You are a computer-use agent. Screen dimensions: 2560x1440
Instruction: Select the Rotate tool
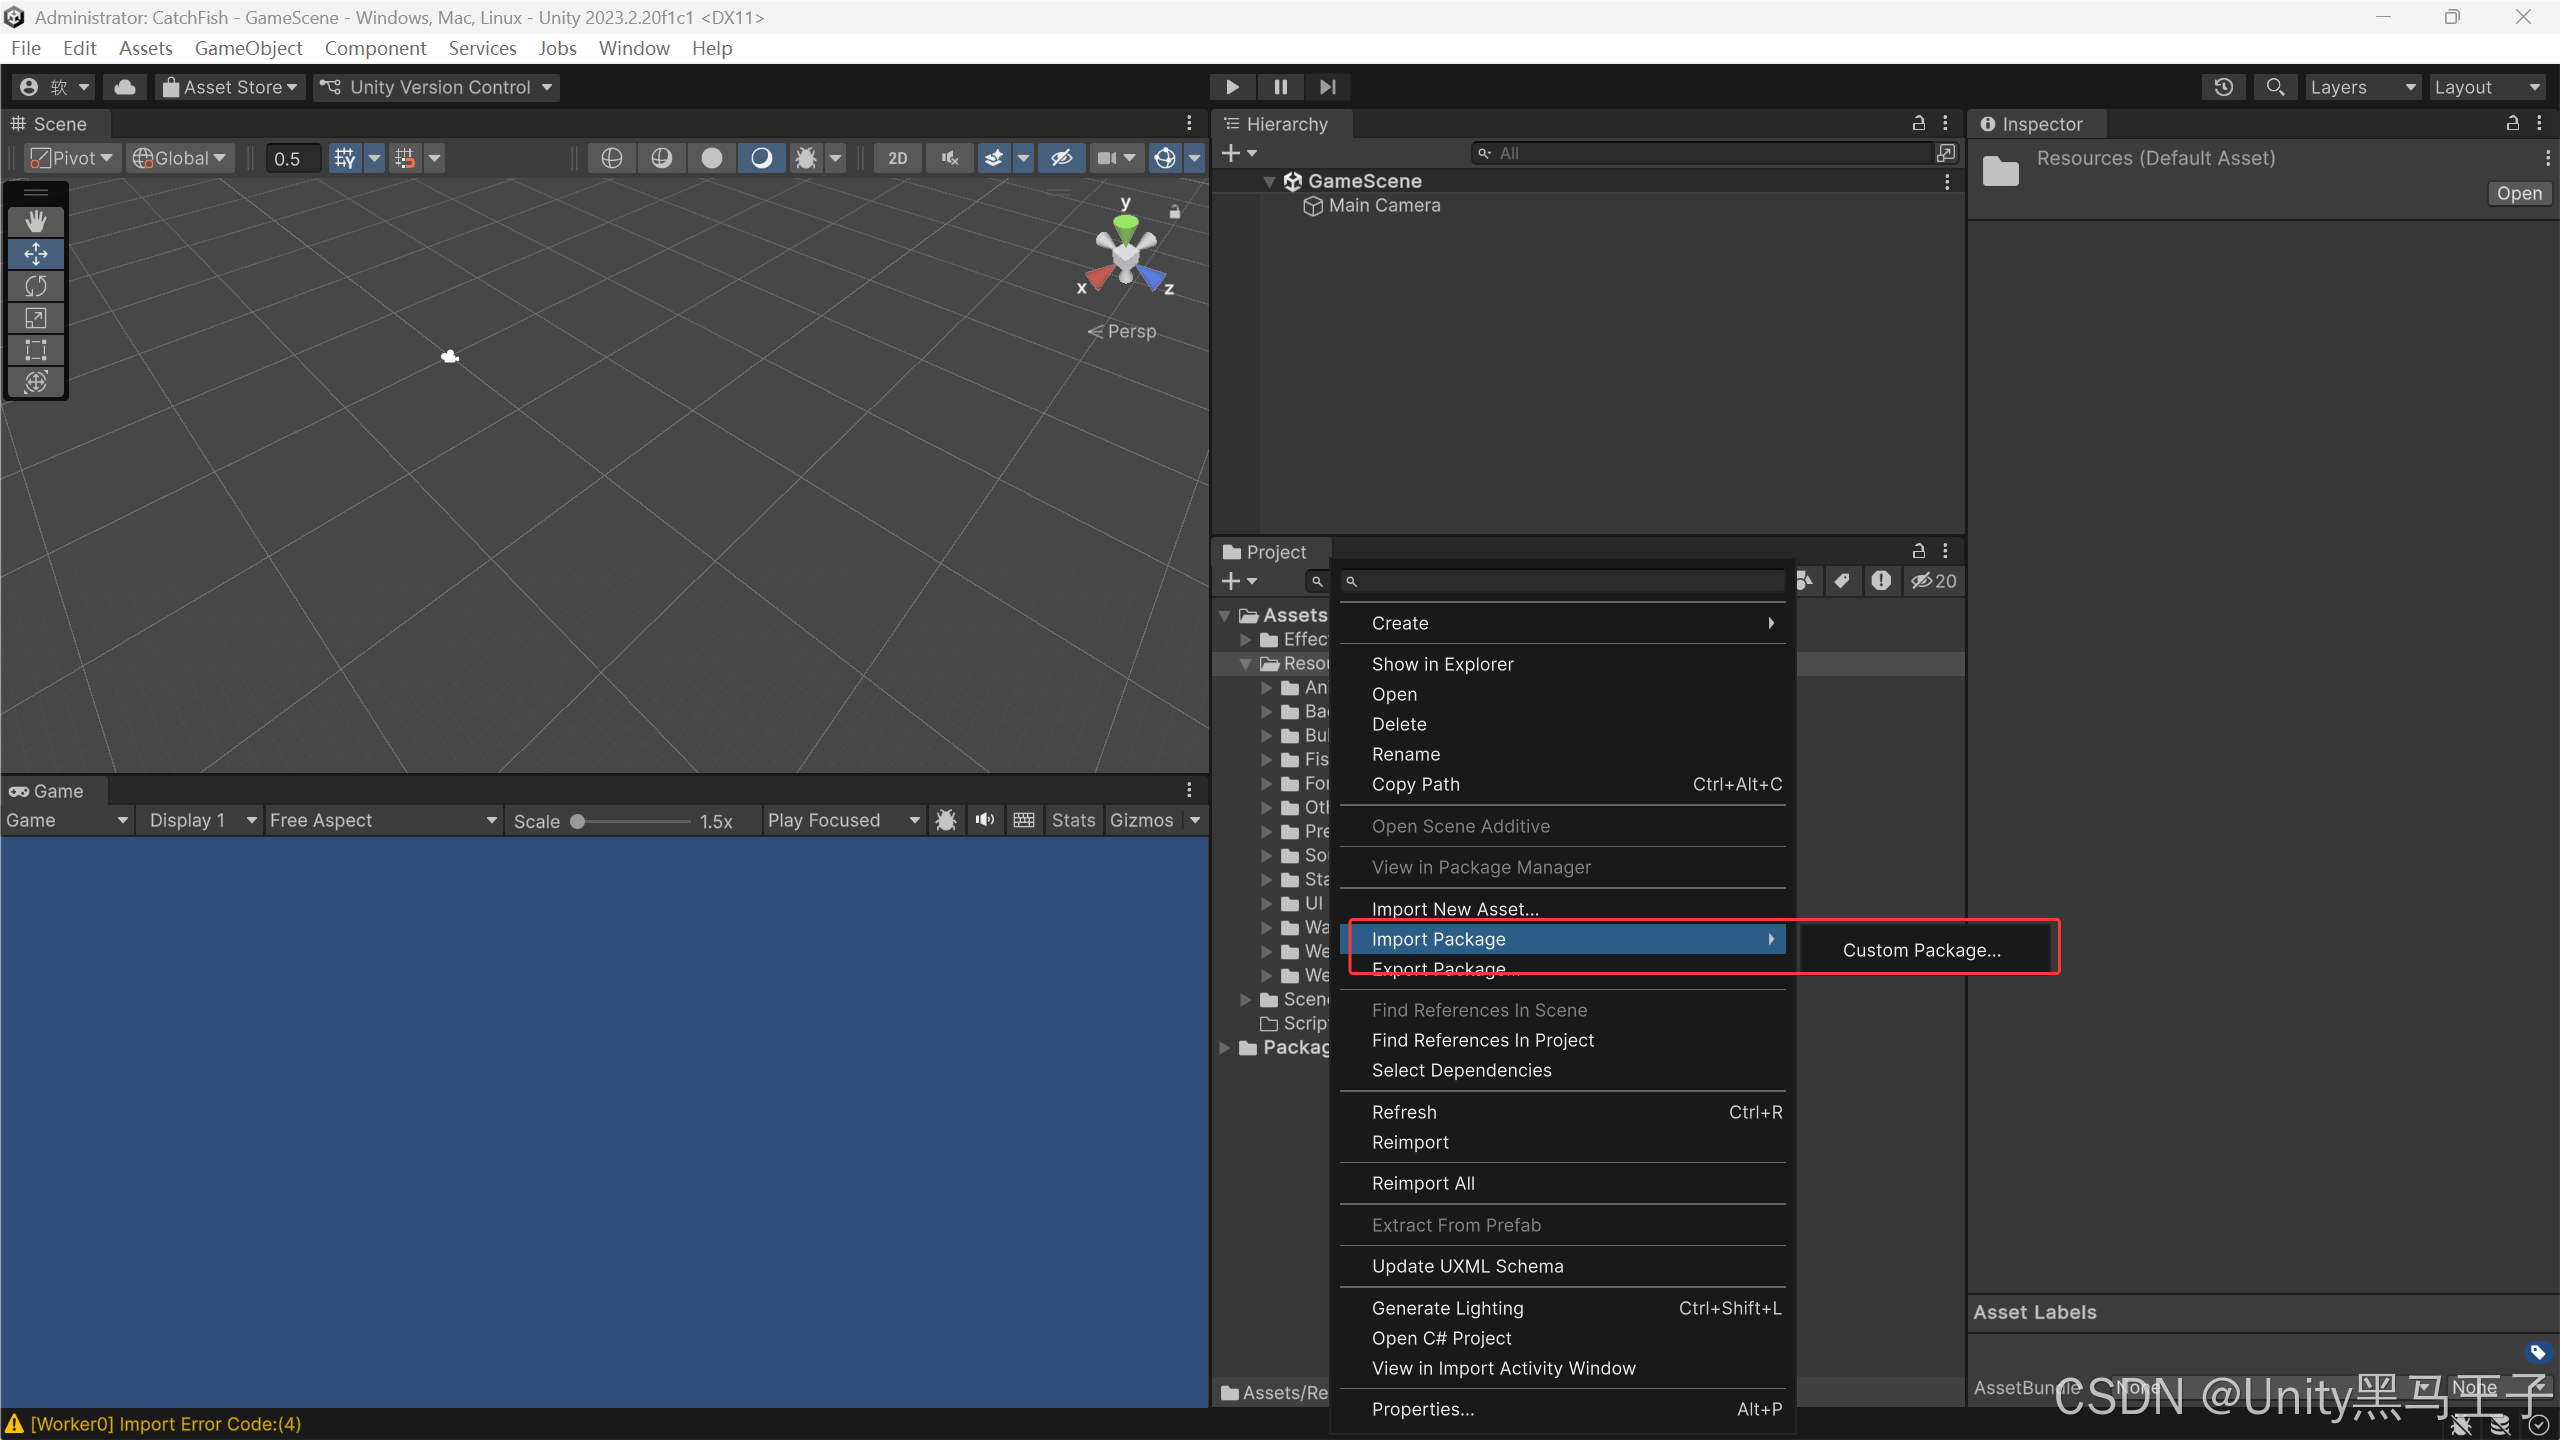(36, 286)
